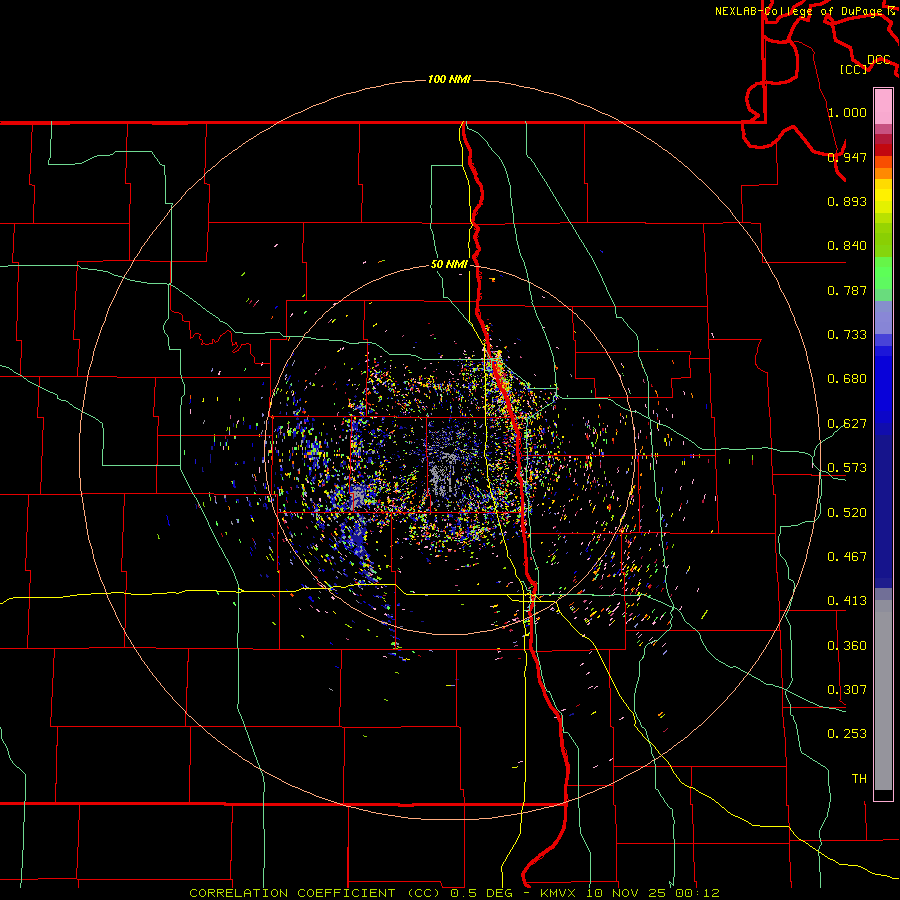900x900 pixels.
Task: Click the 0.520 legend value
Action: point(847,513)
